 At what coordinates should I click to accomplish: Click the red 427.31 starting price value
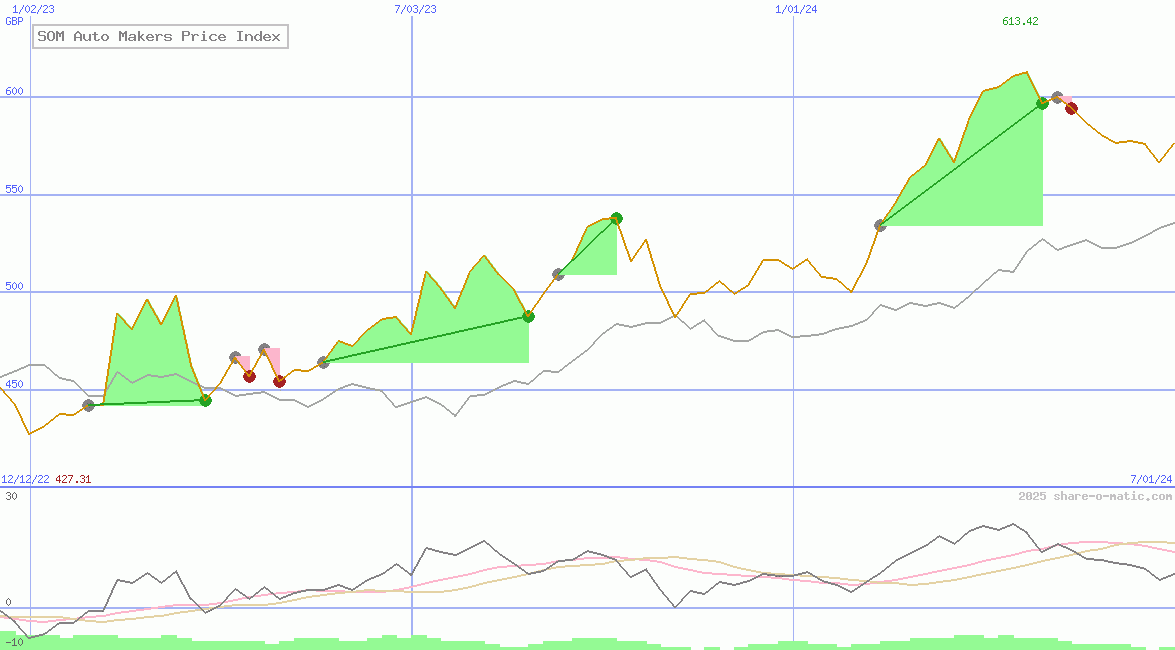coord(72,479)
